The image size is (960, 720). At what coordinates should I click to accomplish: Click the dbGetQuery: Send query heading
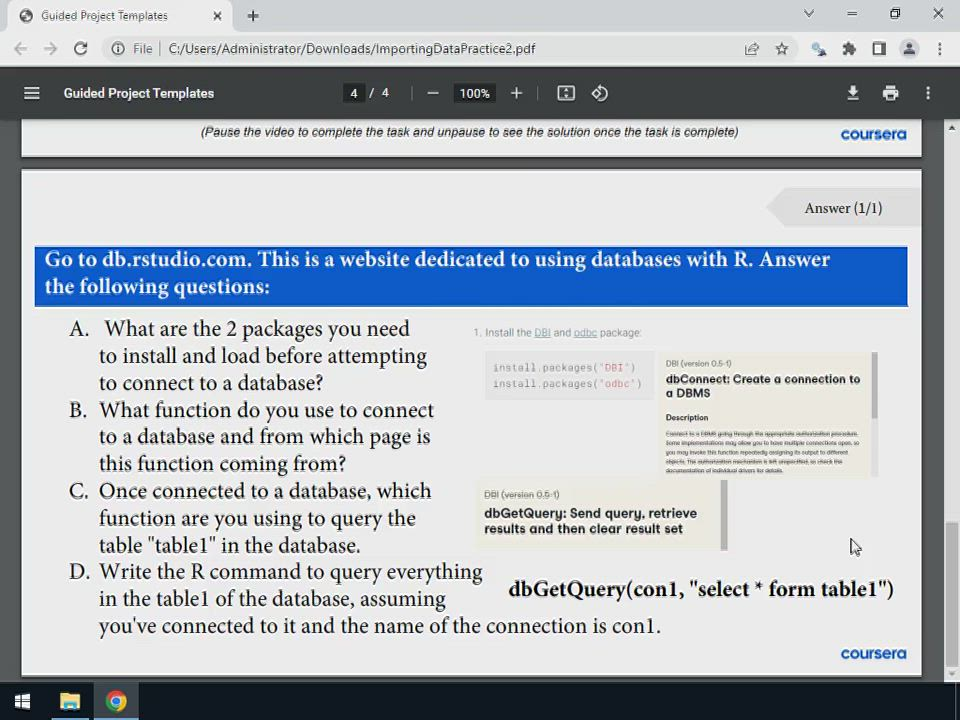click(x=590, y=521)
